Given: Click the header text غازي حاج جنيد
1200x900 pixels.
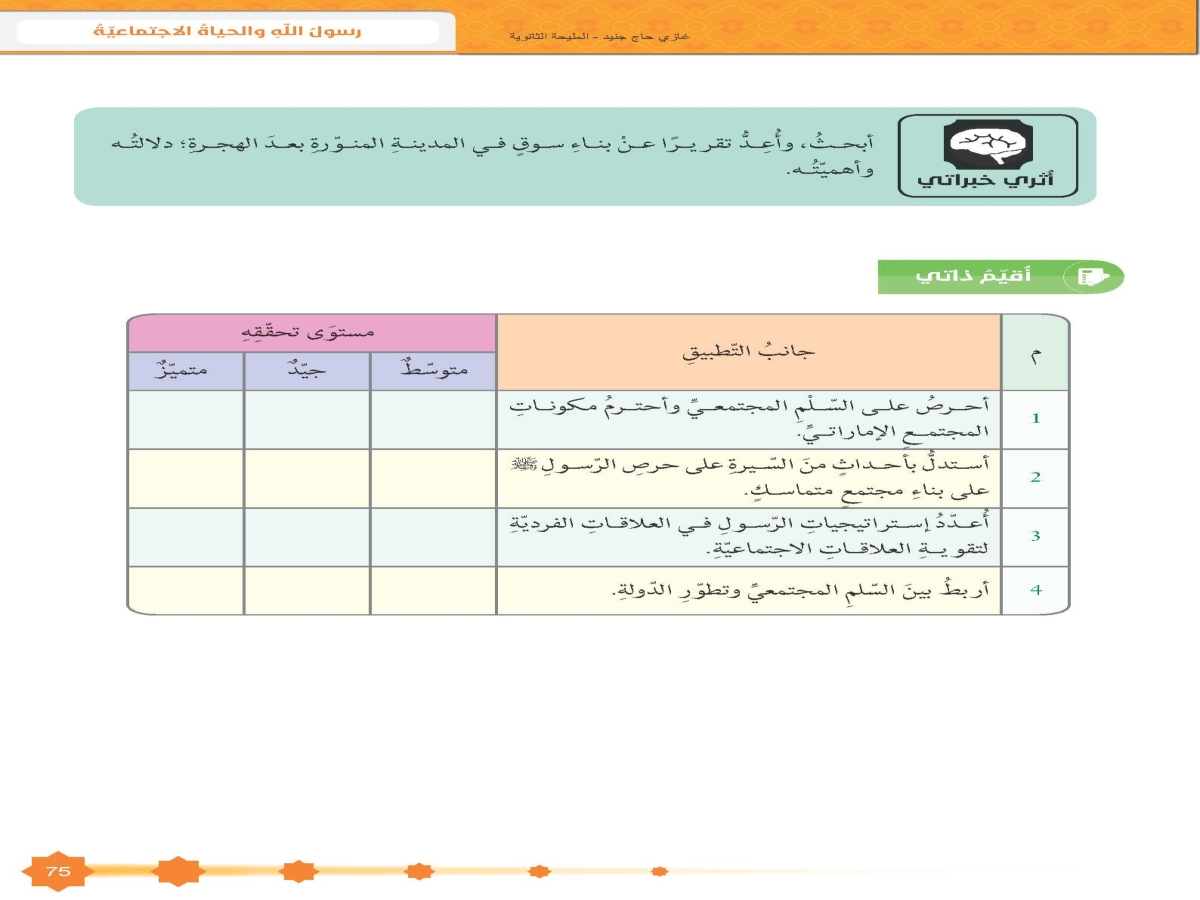Looking at the screenshot, I should 655,38.
